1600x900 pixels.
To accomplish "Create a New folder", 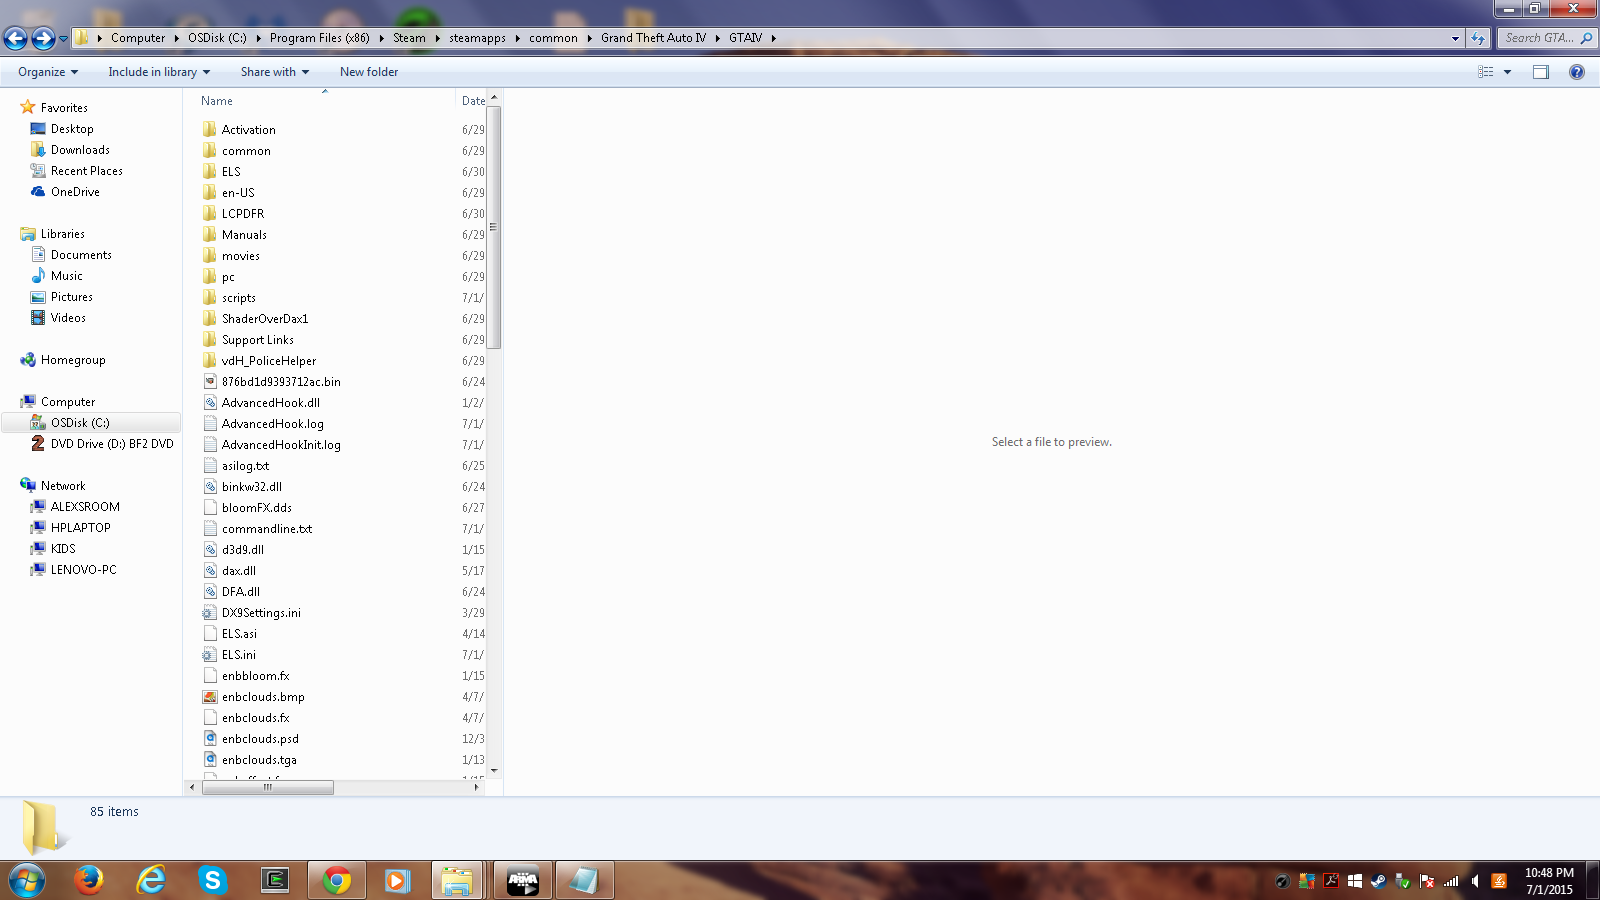I will point(369,72).
